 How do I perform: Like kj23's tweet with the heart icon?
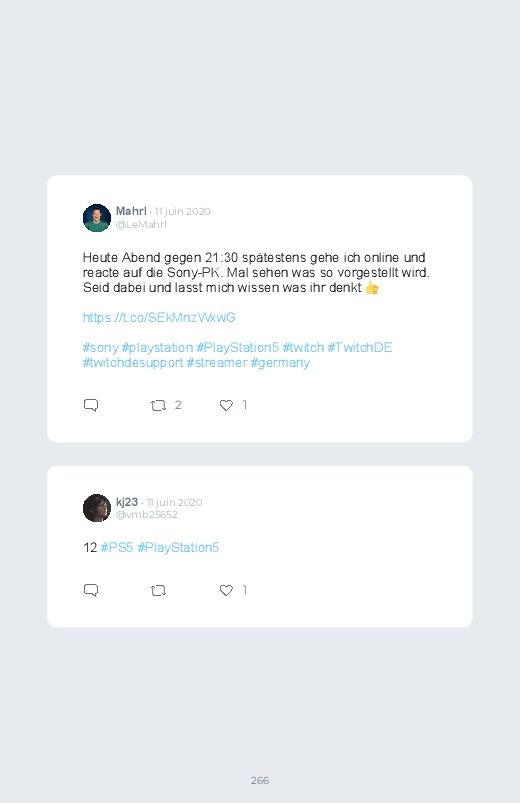pyautogui.click(x=226, y=590)
